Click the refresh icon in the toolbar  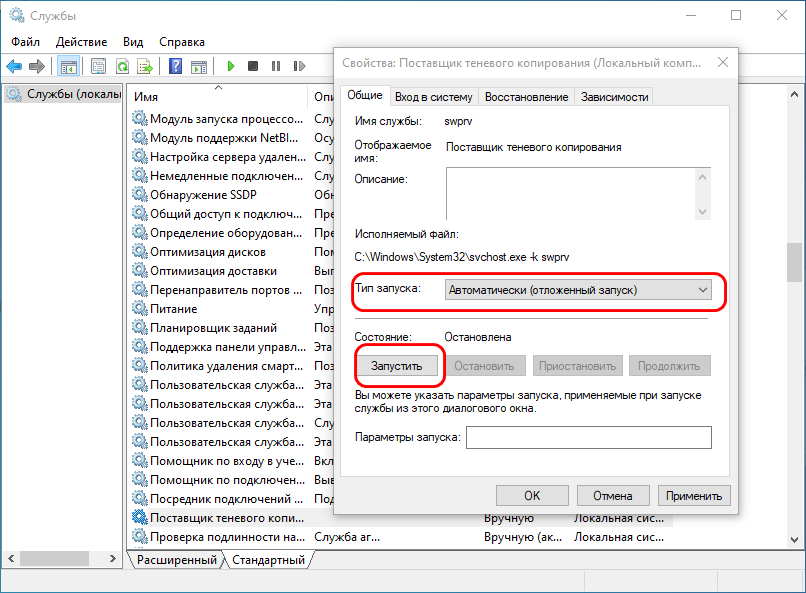(122, 66)
